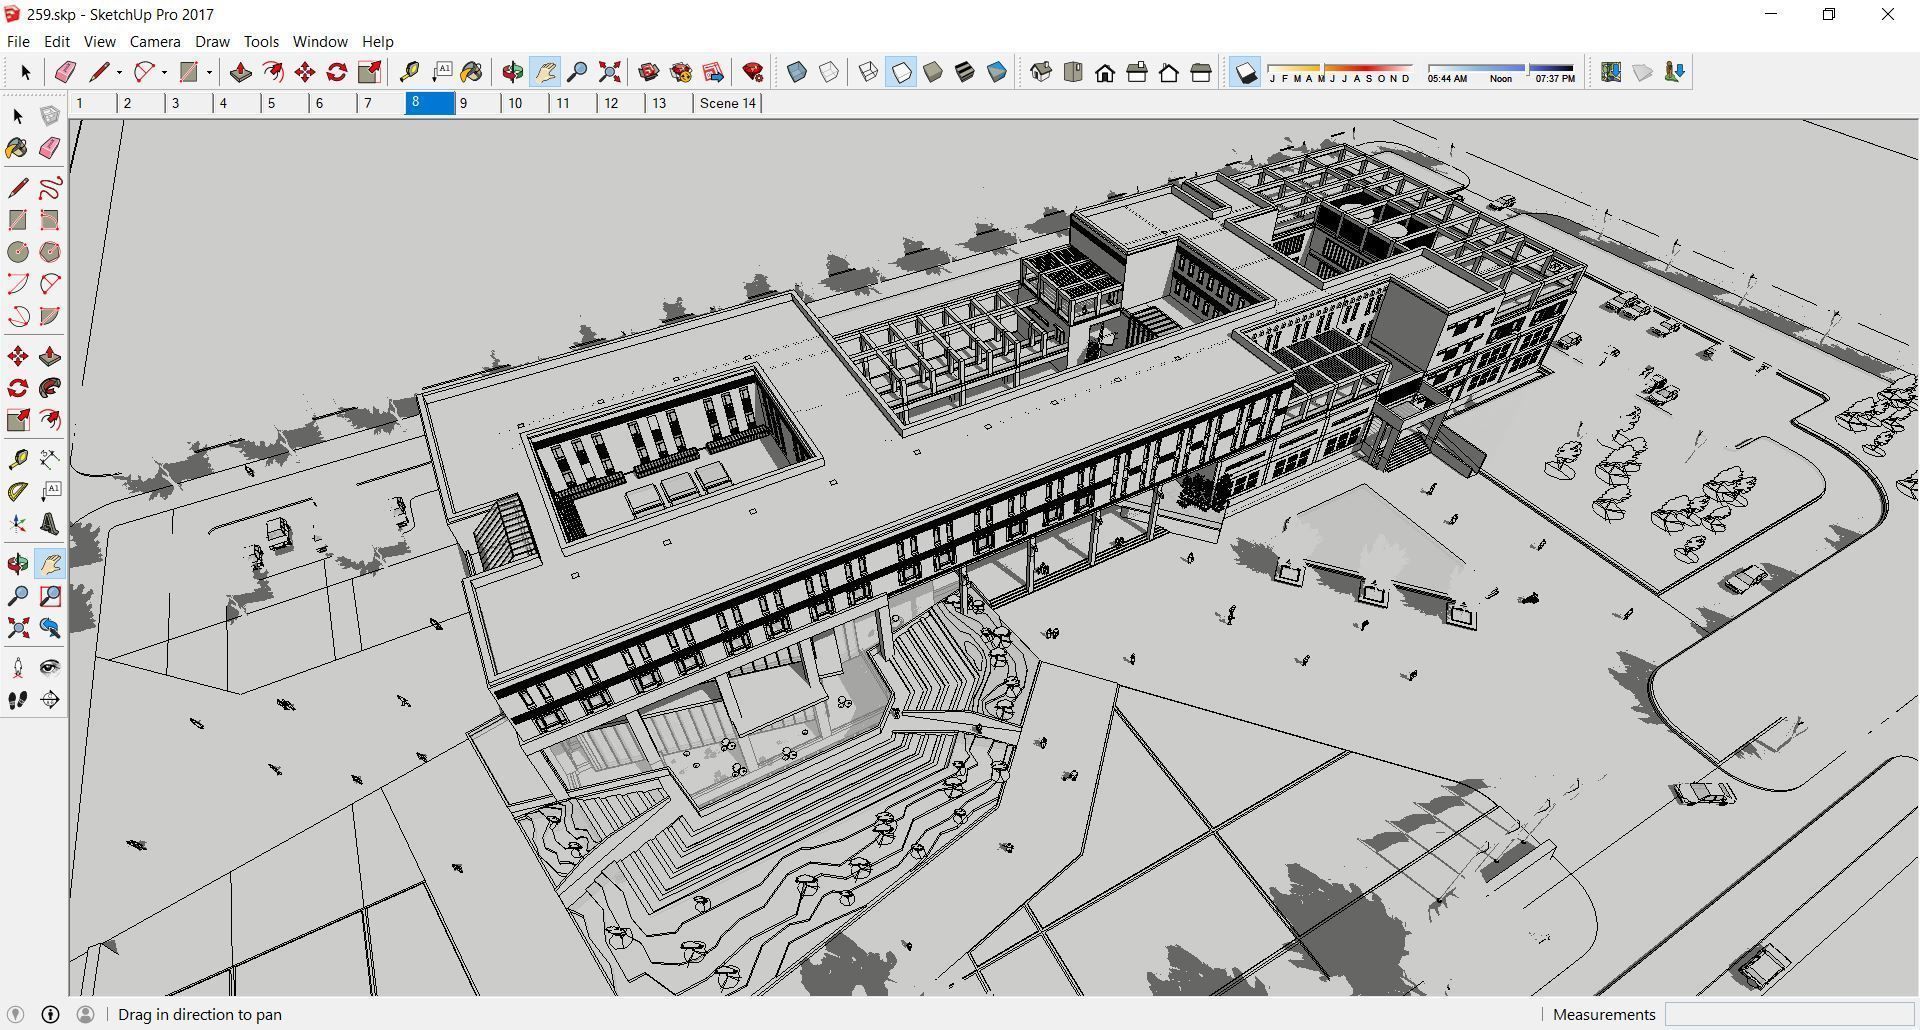This screenshot has height=1030, width=1920.
Task: Click inside the Measurements input field
Action: tap(1790, 1014)
